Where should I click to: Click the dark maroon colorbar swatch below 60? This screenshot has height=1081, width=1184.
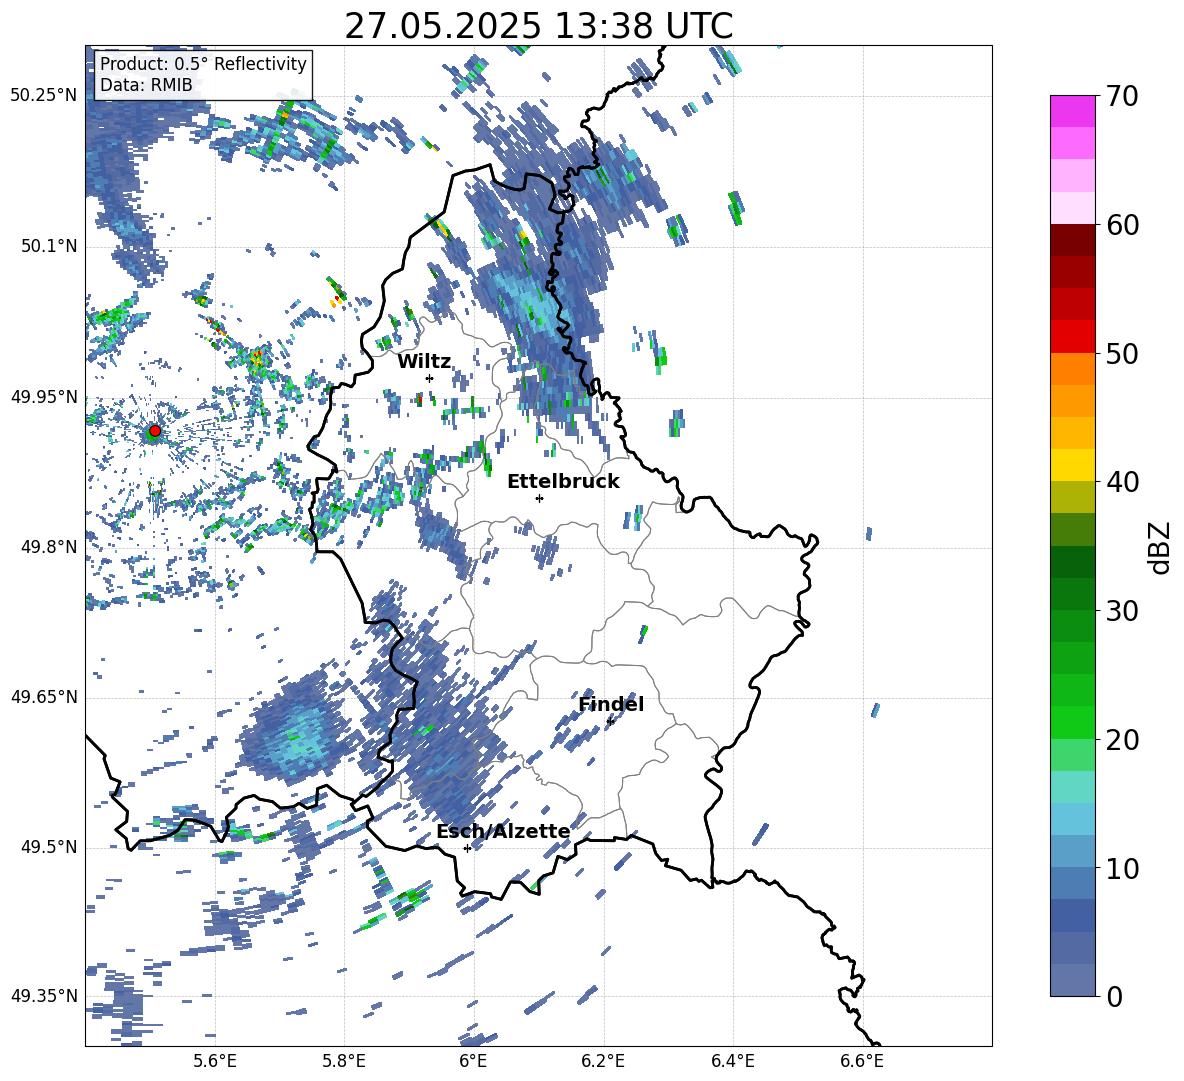(1072, 240)
